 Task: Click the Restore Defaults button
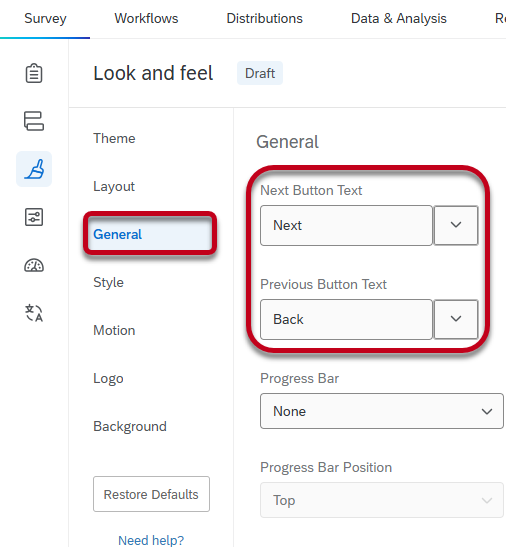coord(151,494)
